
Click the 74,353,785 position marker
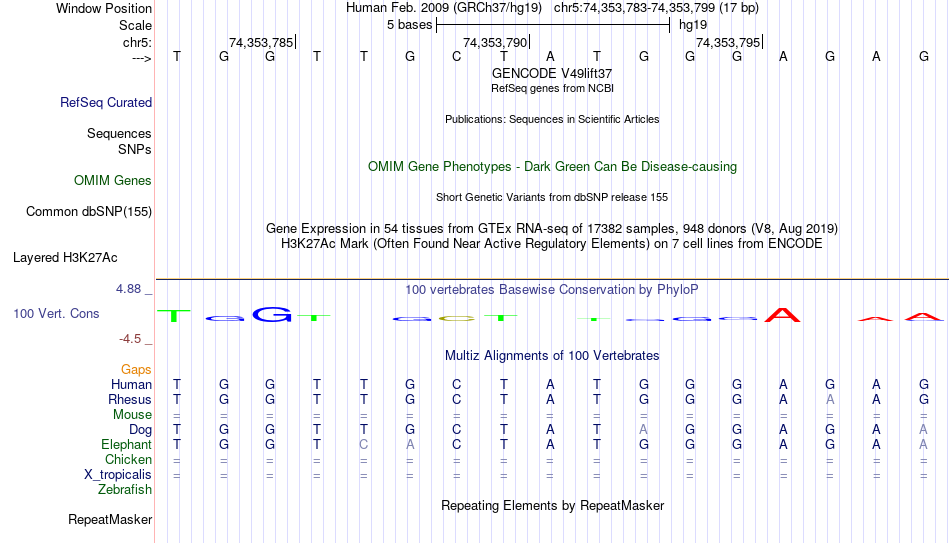coord(262,42)
